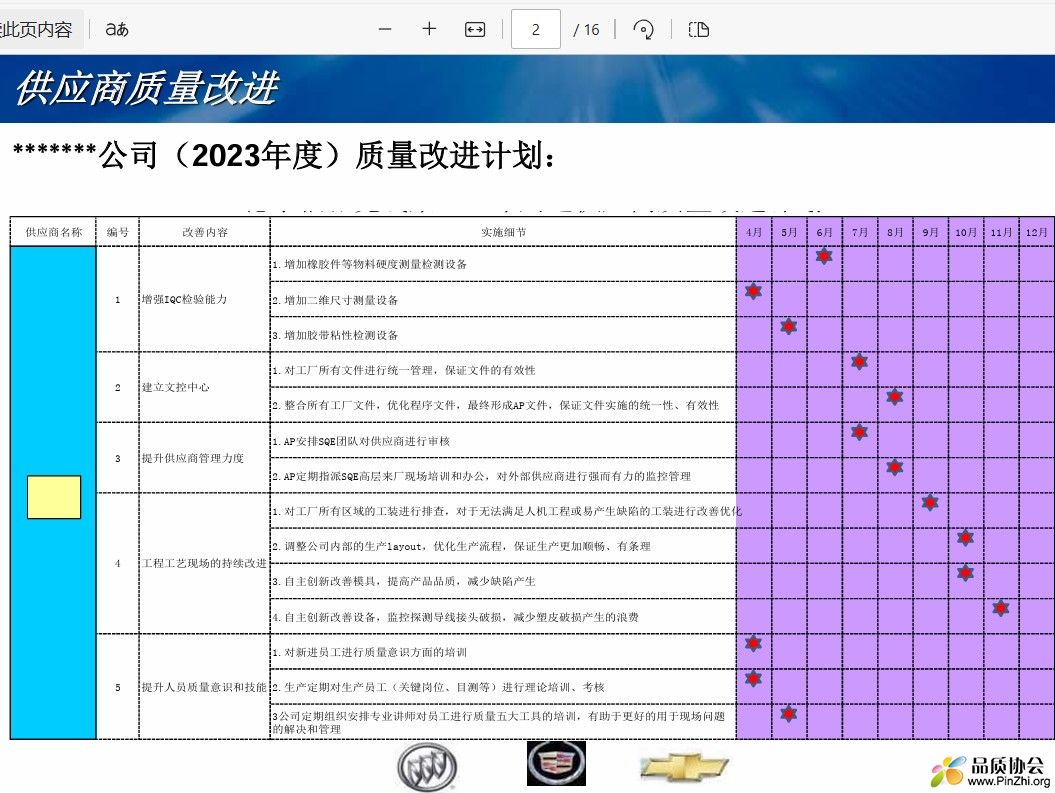
Task: Click the row AP安排SQE团队对供应商进行审核
Action: tap(503, 441)
